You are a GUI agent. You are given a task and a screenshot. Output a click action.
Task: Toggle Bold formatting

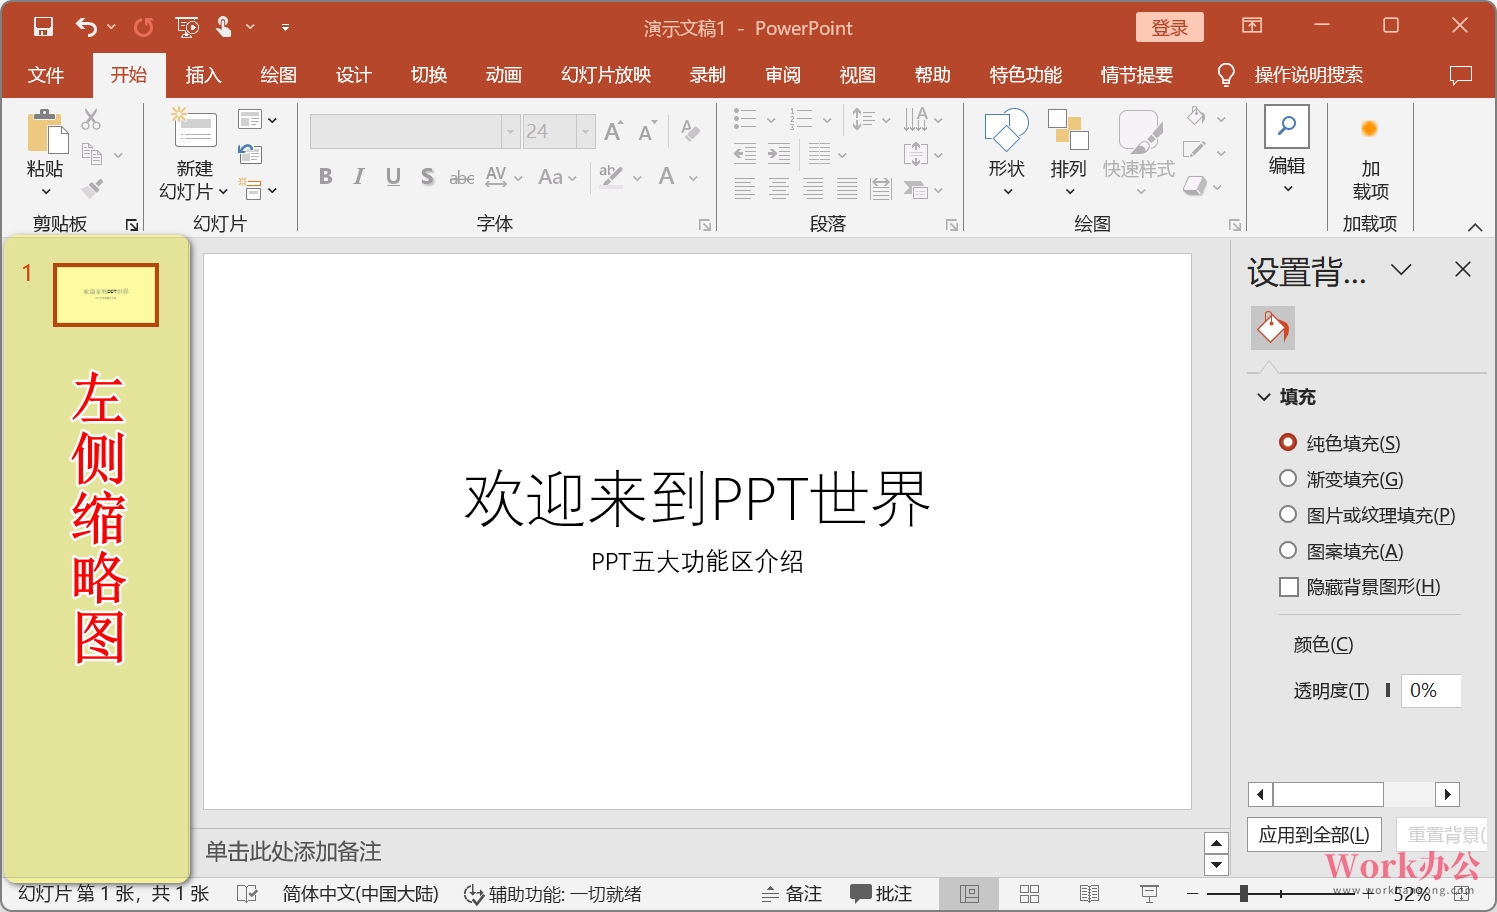(x=325, y=177)
